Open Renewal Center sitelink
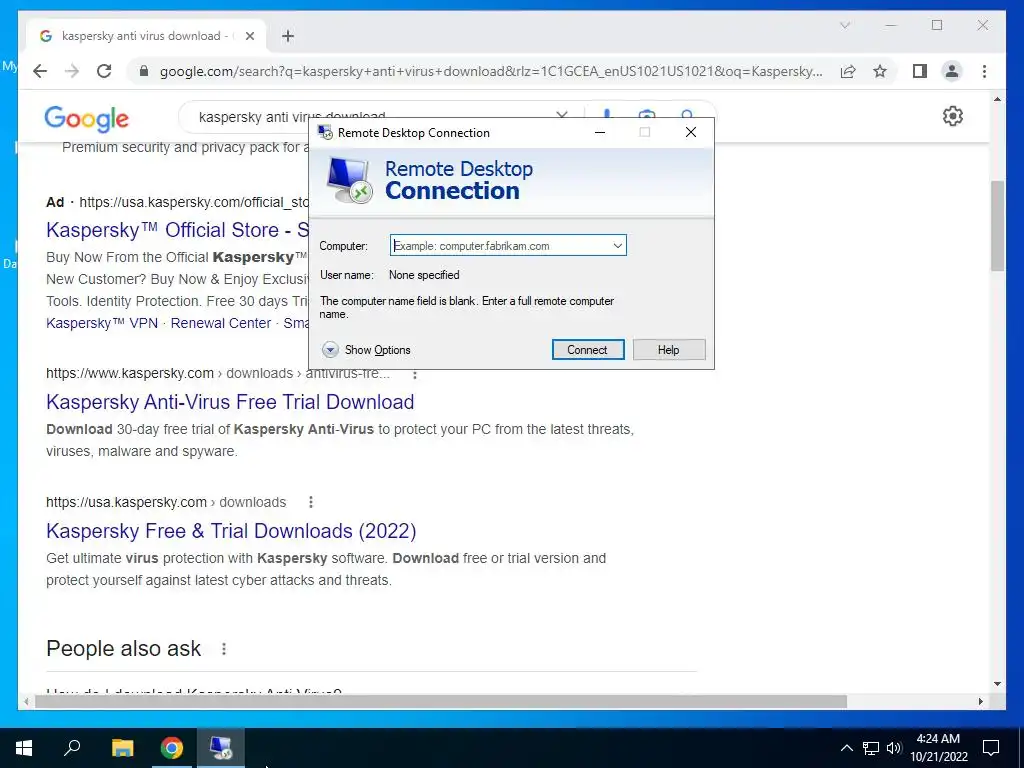Screen dimensions: 1024x768 [221, 323]
